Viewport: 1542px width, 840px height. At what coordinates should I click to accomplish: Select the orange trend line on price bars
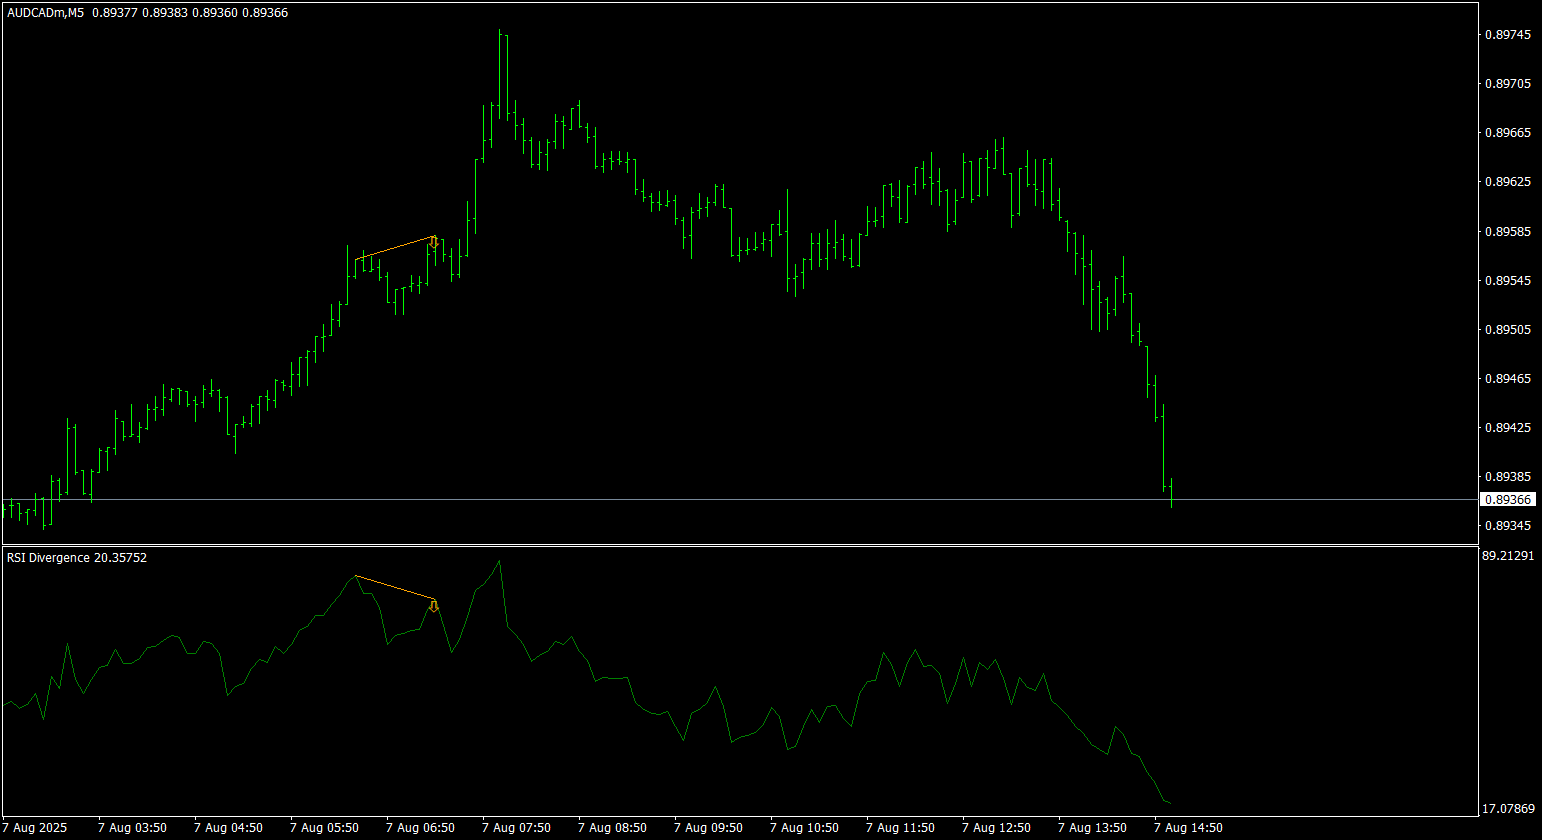click(395, 248)
